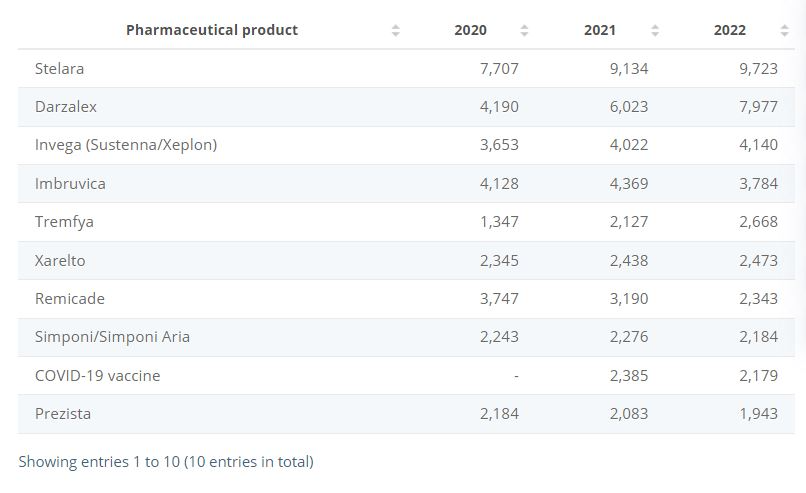Click the Pharmaceutical product header text
The image size is (806, 493).
pos(212,30)
